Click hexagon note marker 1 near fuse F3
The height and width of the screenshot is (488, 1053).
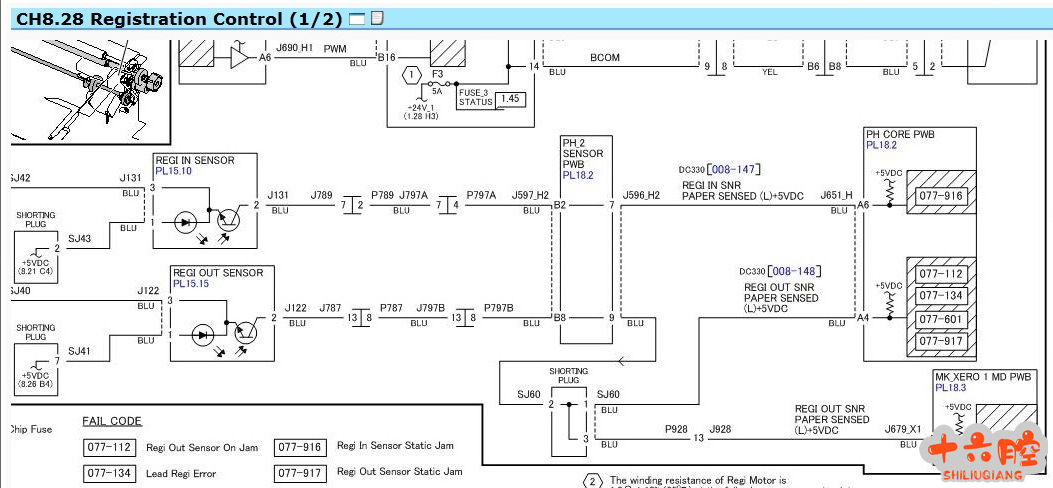(x=411, y=75)
